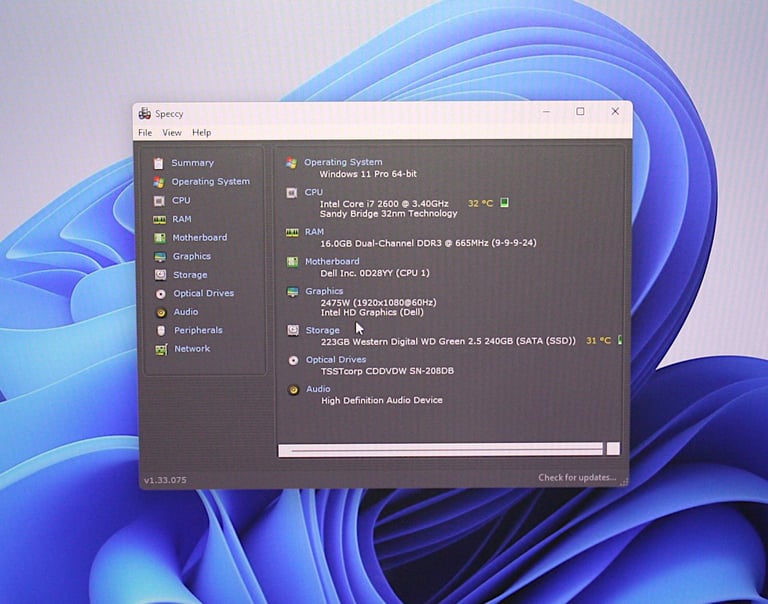The height and width of the screenshot is (604, 768).
Task: Click the Summary clipboard icon in sidebar
Action: 158,163
